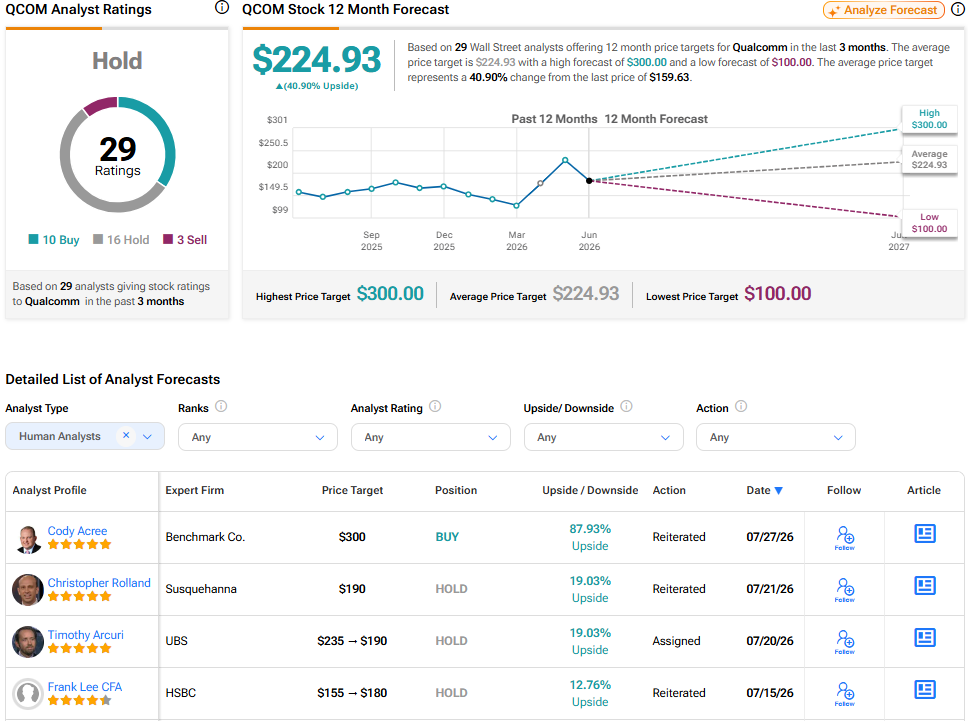
Task: Click the Analyze Forecast button
Action: point(883,10)
